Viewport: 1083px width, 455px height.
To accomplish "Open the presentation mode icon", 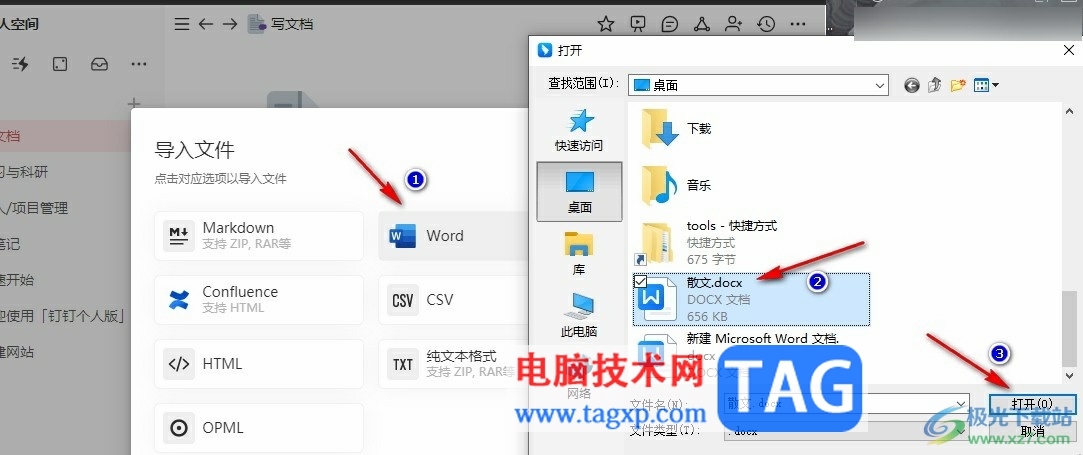I will (638, 24).
